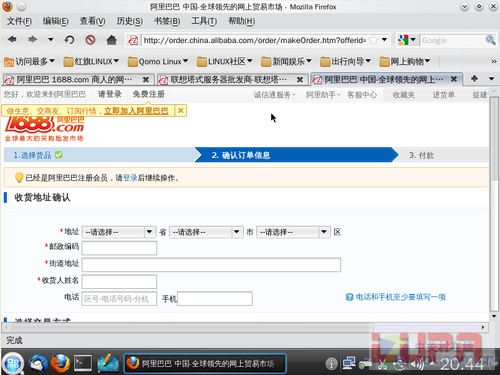Click the address bar URL field
Screen dimensions: 500x375
[x=255, y=40]
